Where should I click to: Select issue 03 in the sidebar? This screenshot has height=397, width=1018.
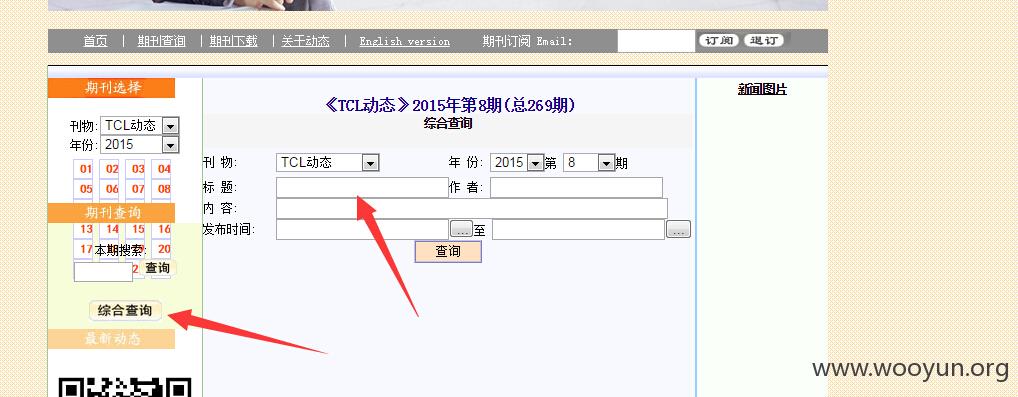(x=138, y=169)
